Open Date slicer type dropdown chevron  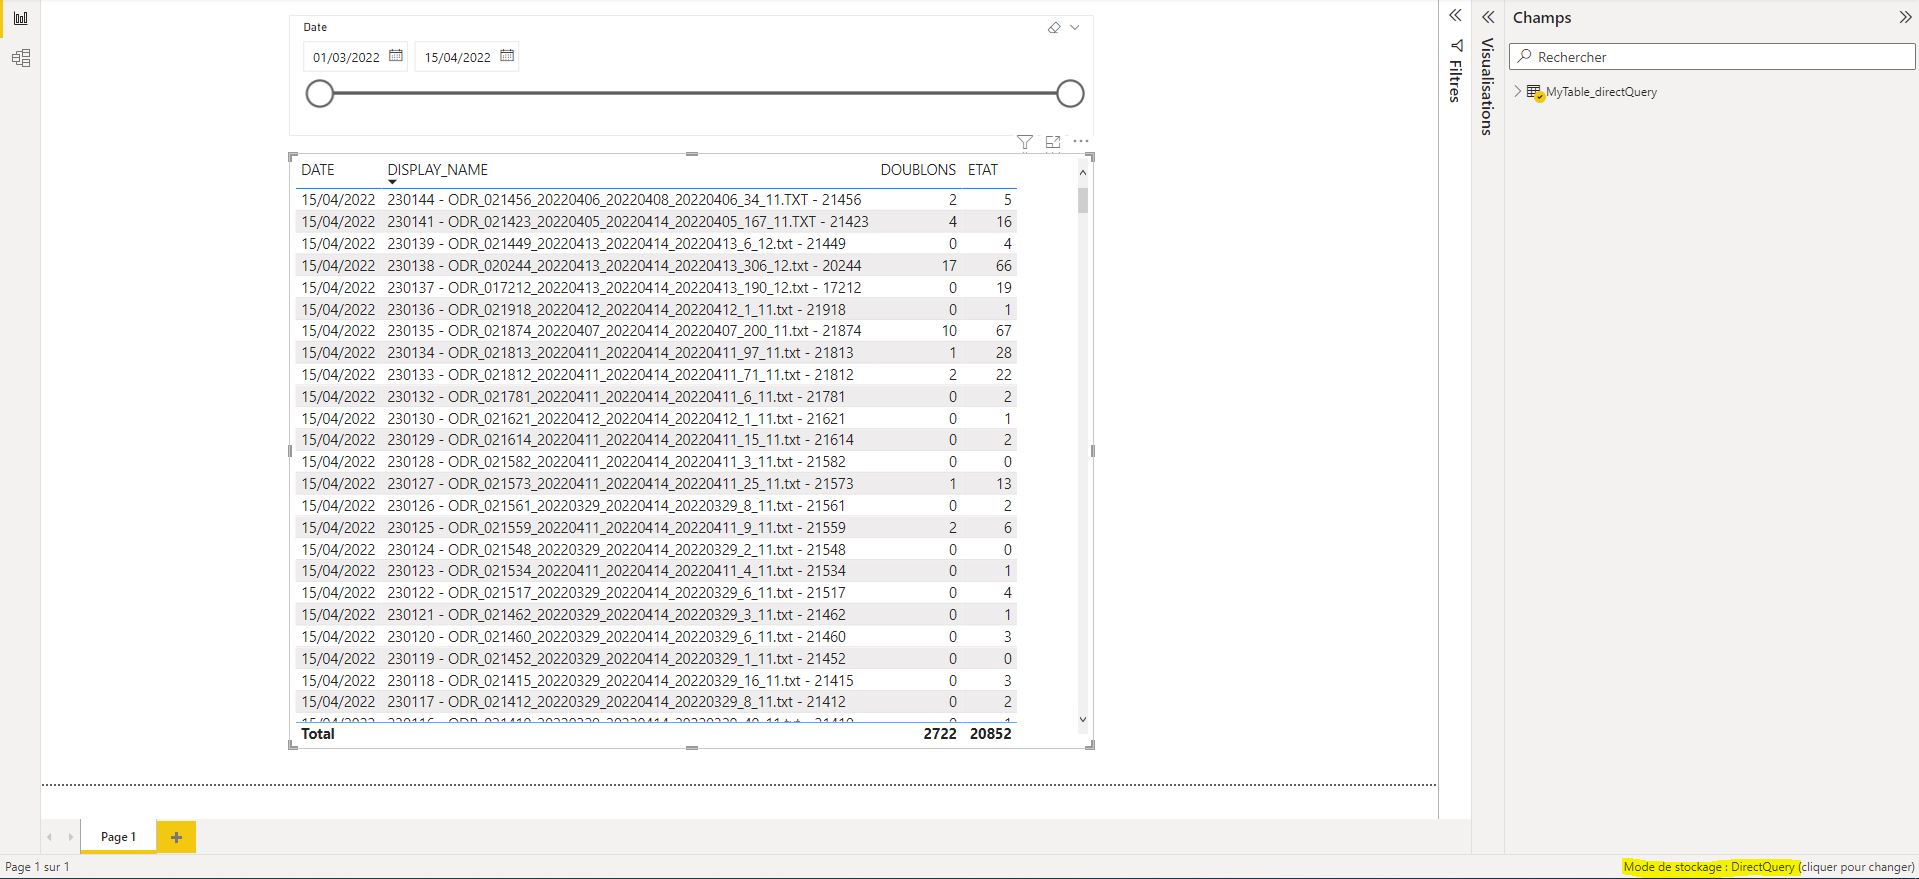point(1075,28)
